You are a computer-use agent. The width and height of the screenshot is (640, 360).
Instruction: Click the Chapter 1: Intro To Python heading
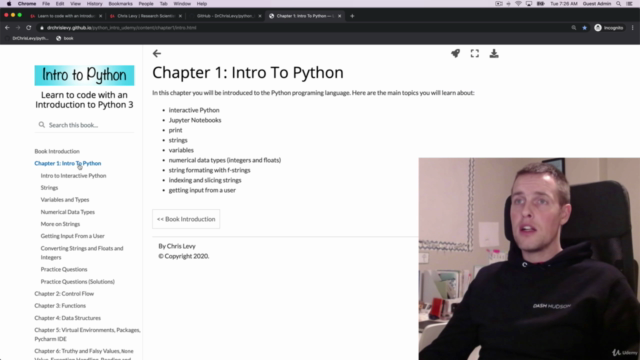[x=248, y=73]
